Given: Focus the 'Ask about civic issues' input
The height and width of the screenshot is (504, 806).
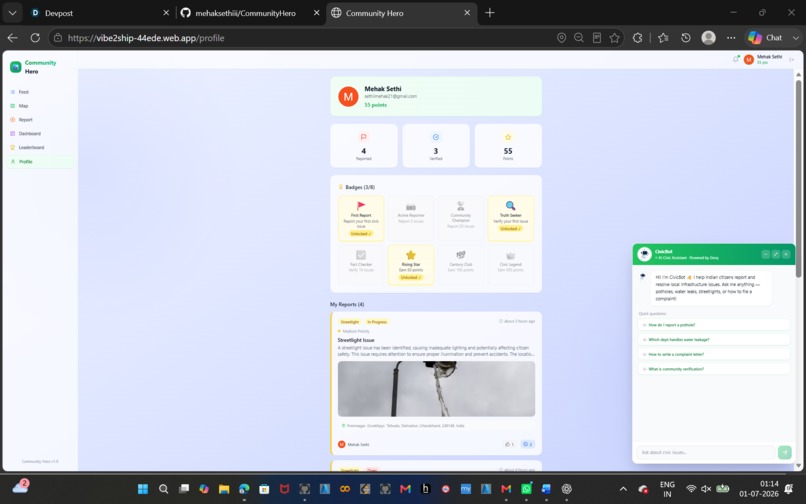Looking at the screenshot, I should (706, 453).
